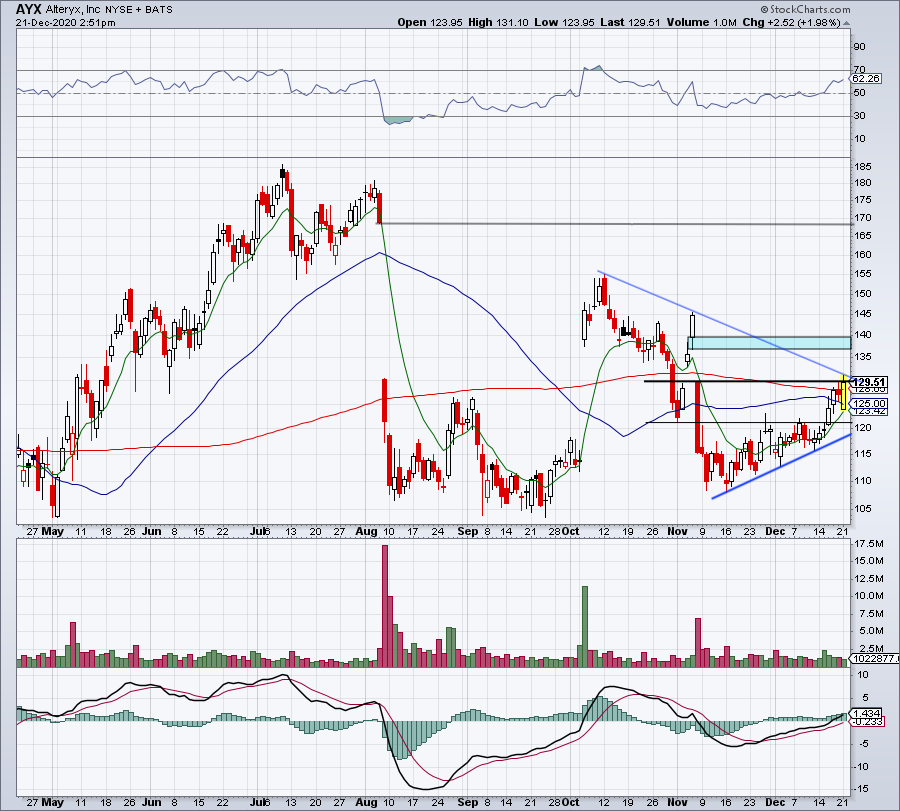Click the 21-Dec-2020 2:51pm timestamp
This screenshot has height=811, width=900.
(65, 23)
